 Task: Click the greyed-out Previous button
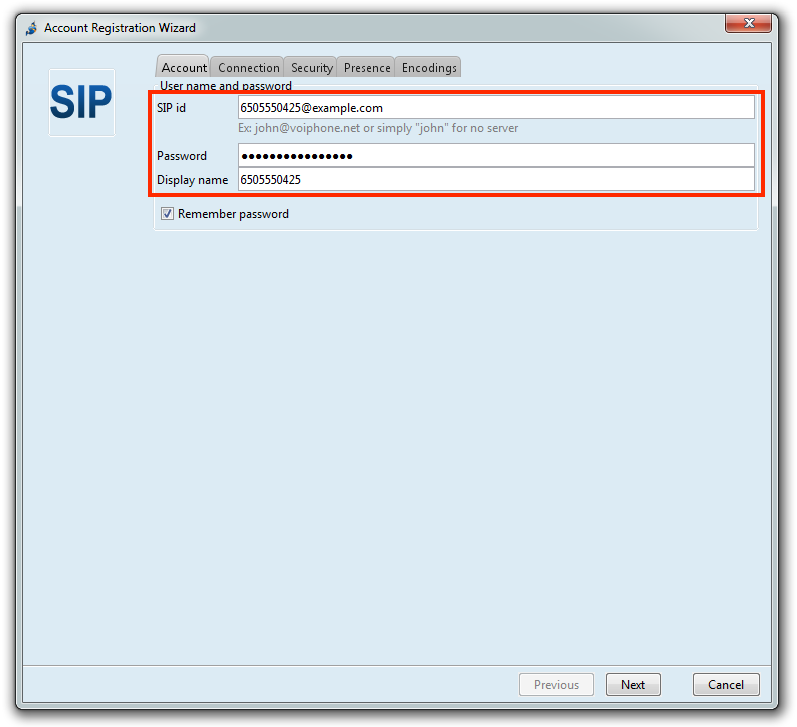tap(556, 685)
